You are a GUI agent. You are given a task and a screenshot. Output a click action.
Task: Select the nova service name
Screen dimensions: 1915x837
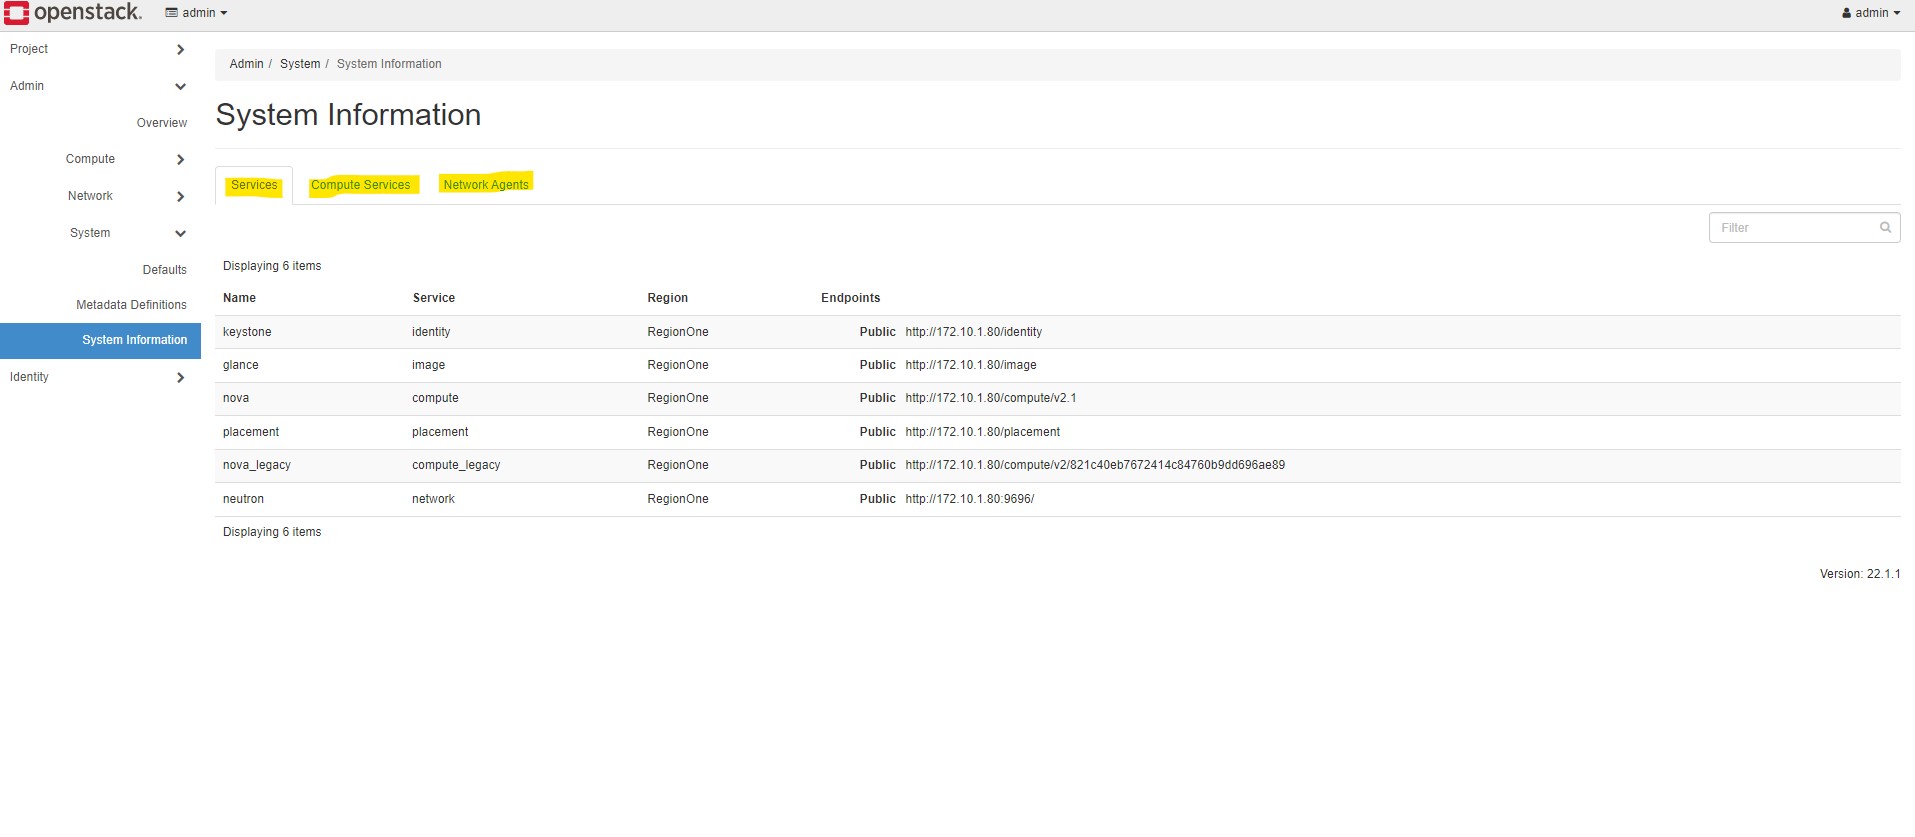point(236,398)
